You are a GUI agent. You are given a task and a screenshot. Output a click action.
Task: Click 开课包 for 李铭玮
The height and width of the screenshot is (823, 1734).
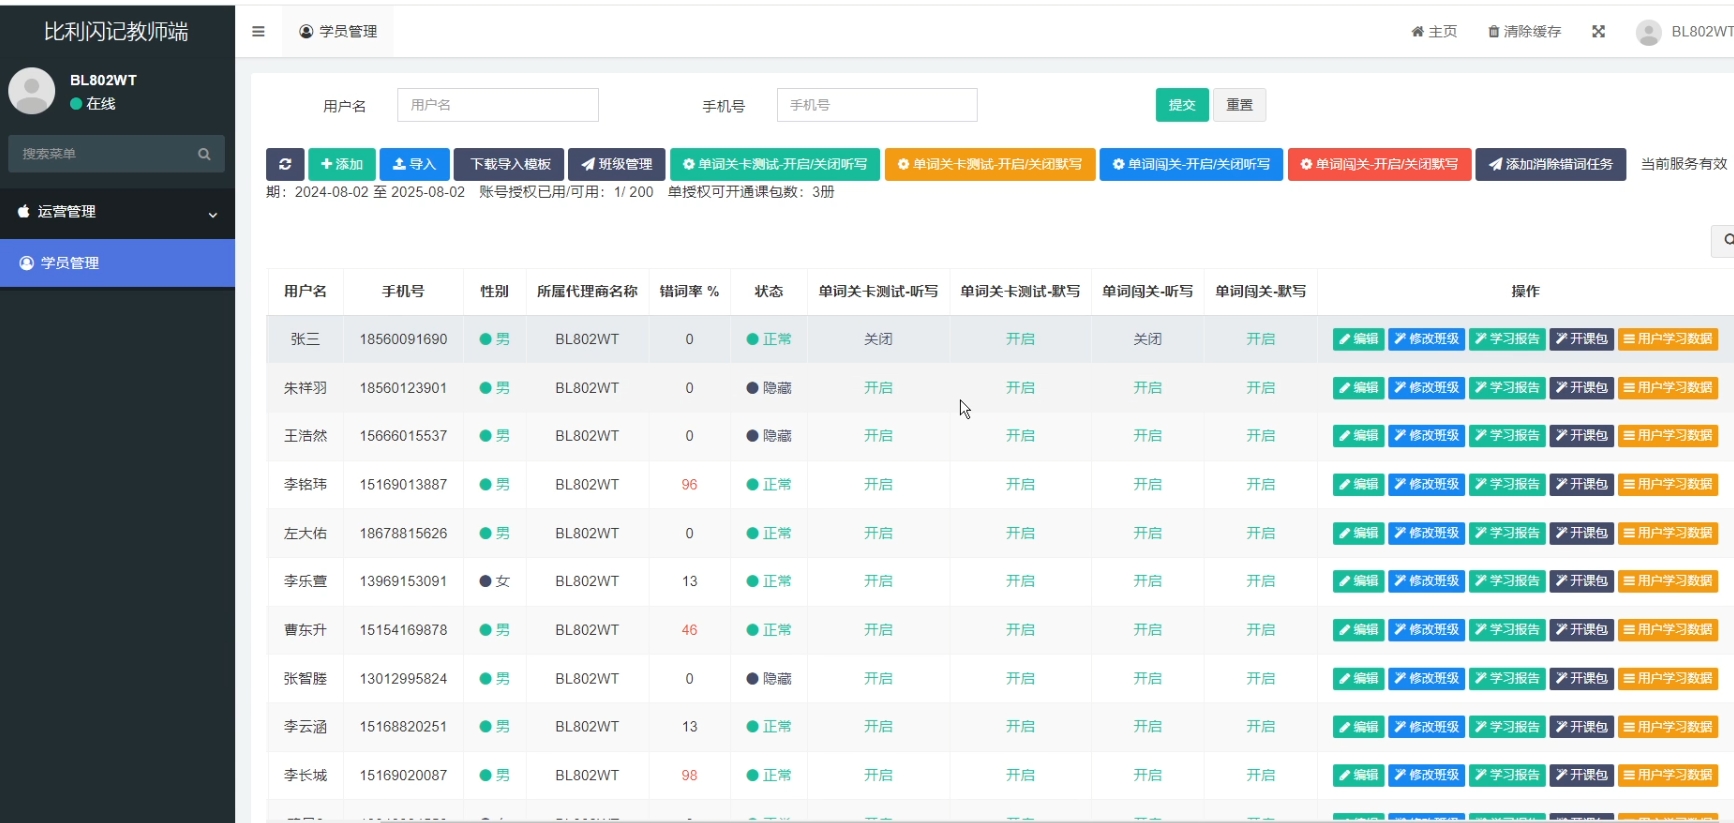1581,484
